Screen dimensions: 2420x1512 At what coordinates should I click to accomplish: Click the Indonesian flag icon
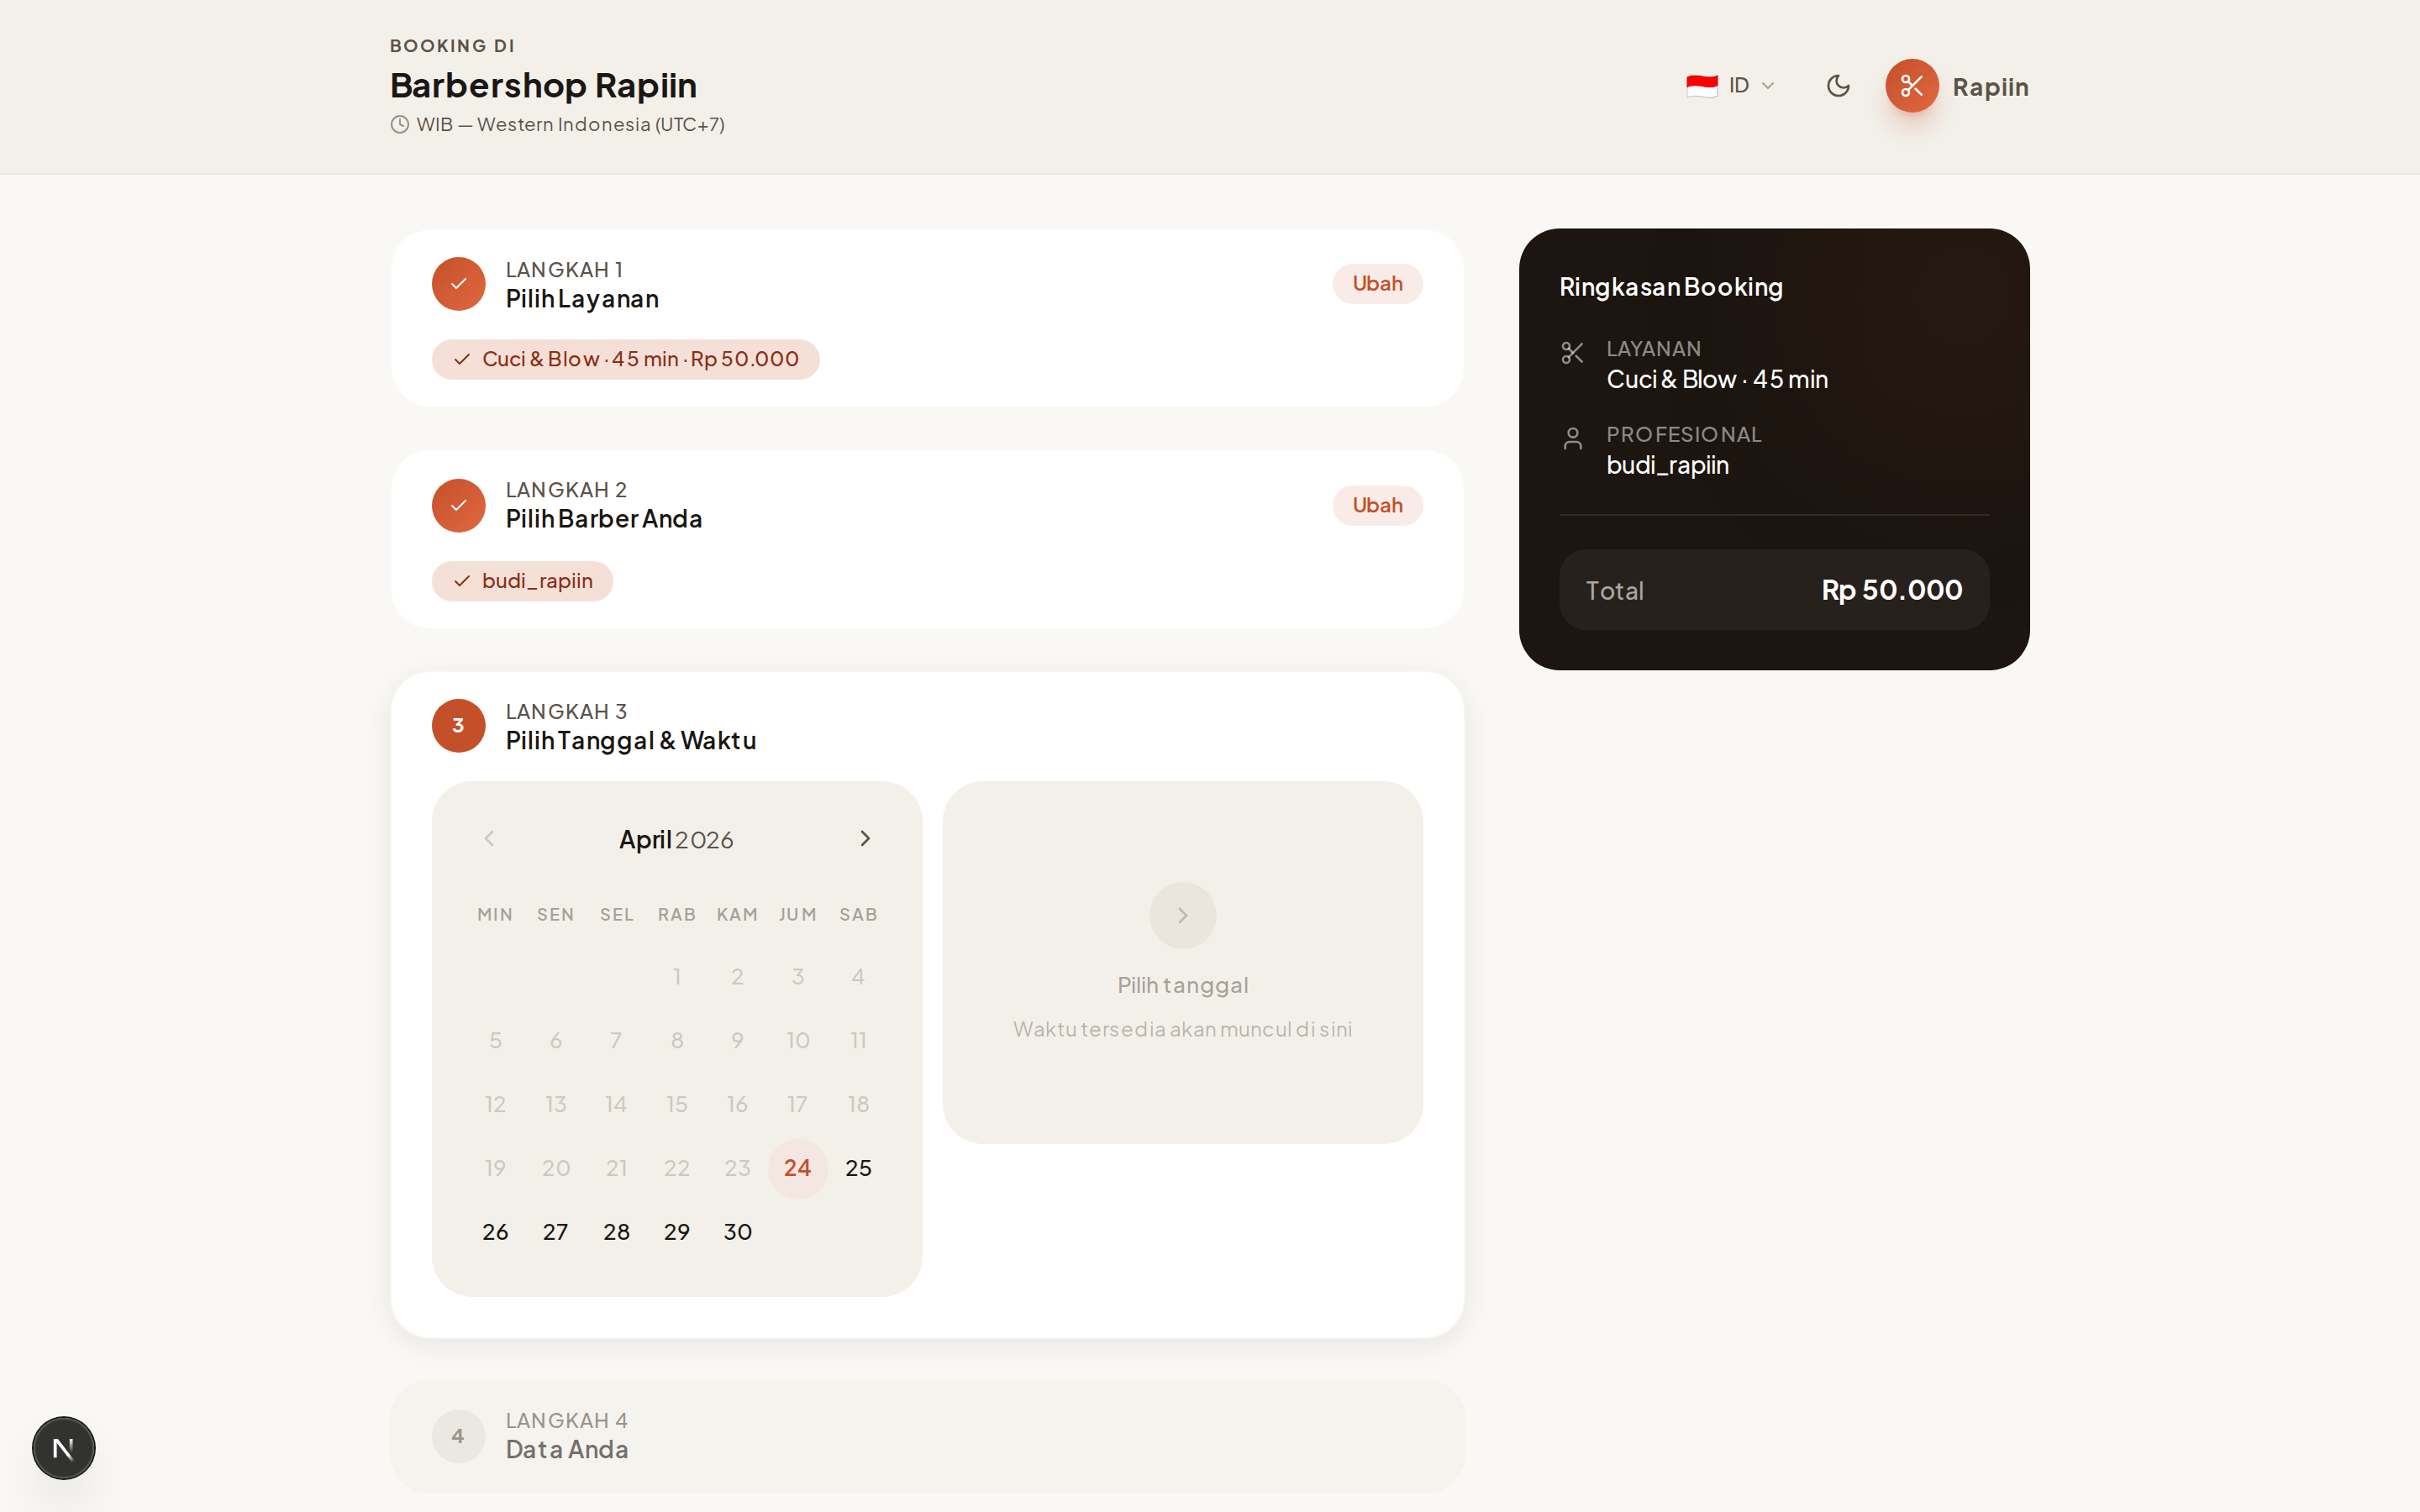[1701, 86]
